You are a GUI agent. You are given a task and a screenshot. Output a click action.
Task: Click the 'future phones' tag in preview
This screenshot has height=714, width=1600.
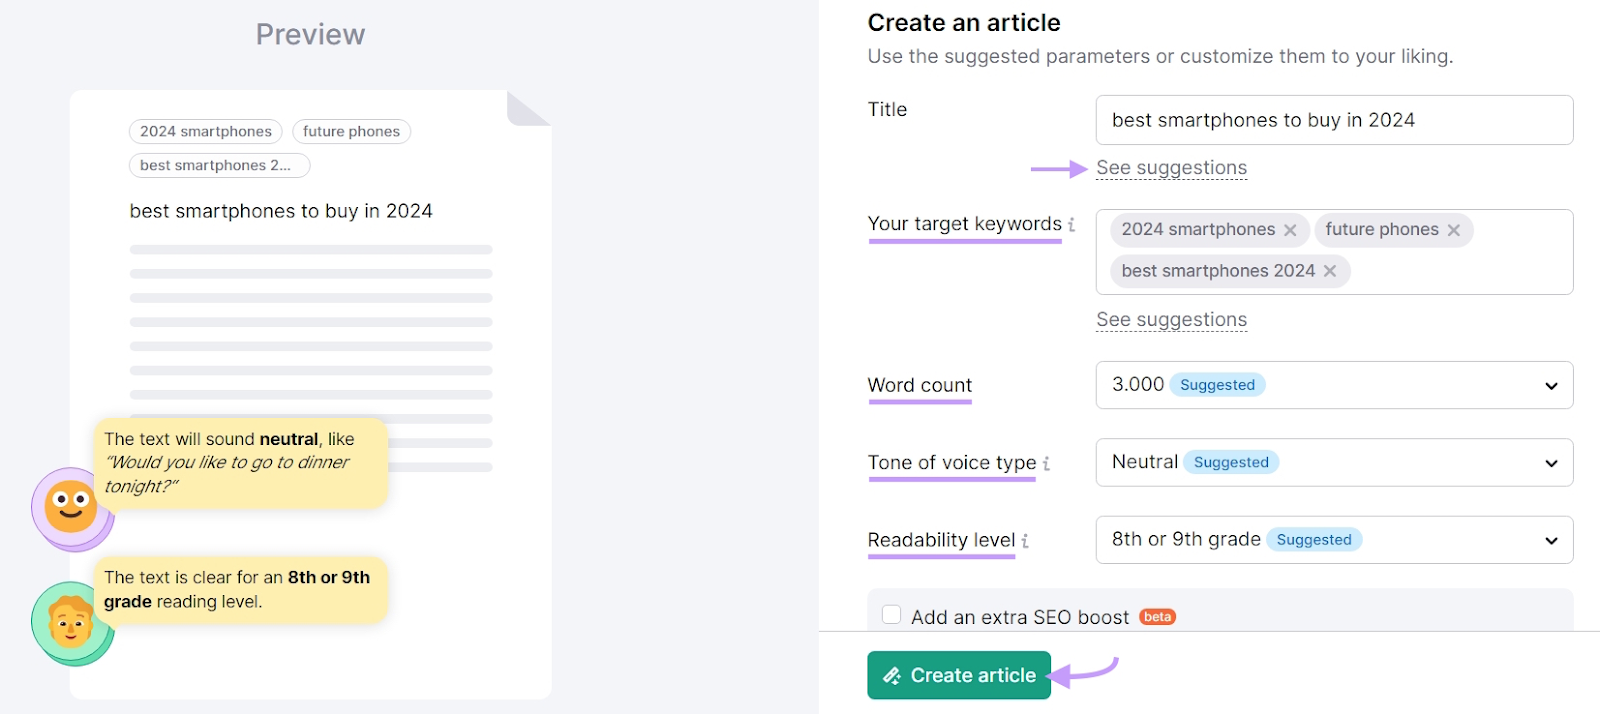click(351, 132)
